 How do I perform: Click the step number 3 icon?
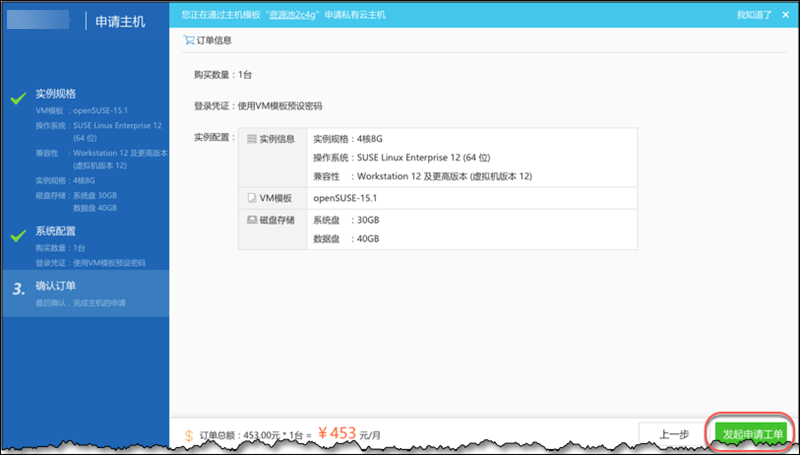click(18, 290)
